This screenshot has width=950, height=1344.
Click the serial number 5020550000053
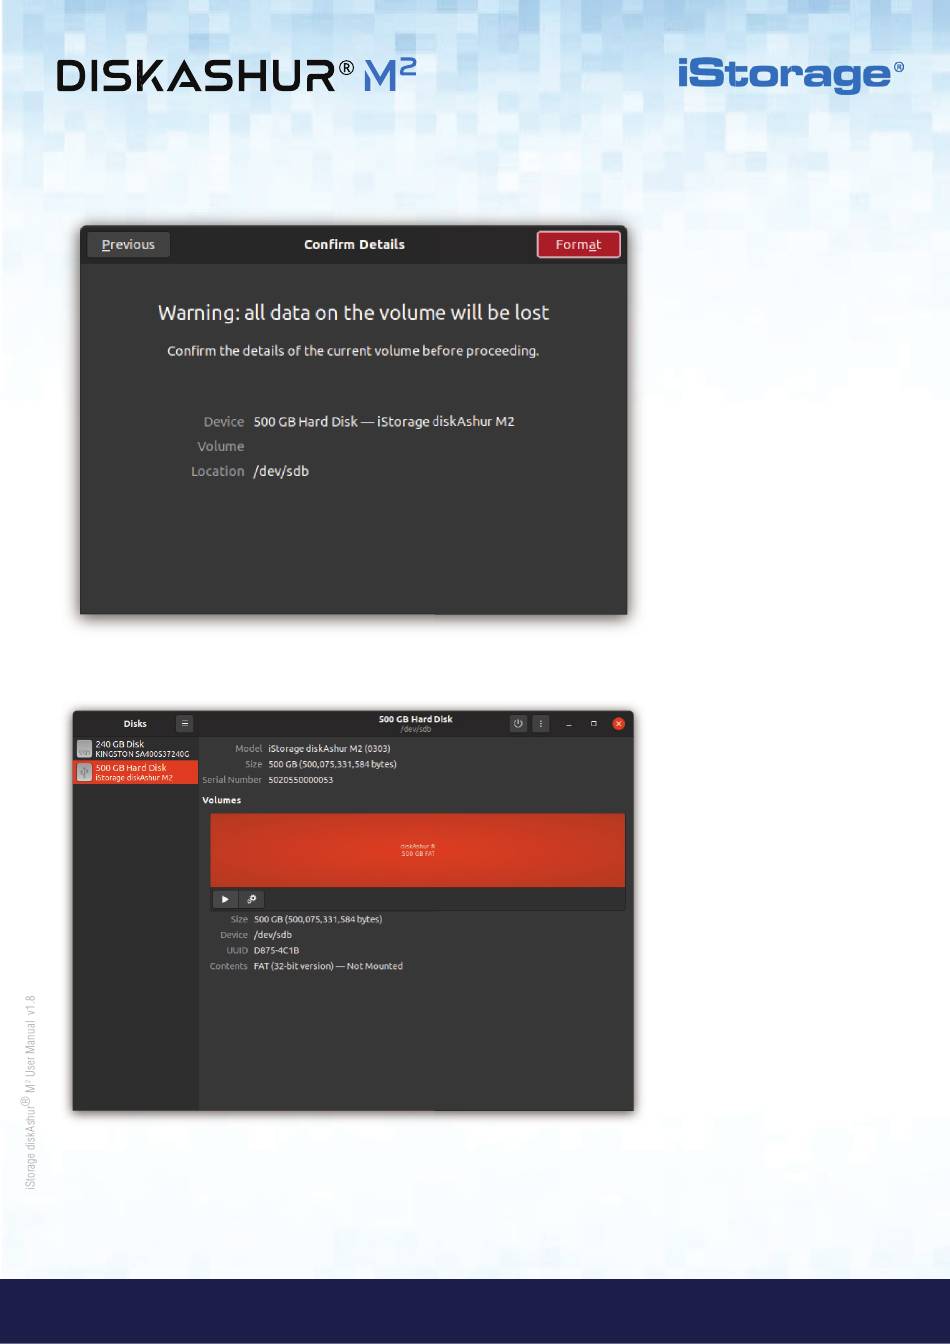click(x=301, y=780)
